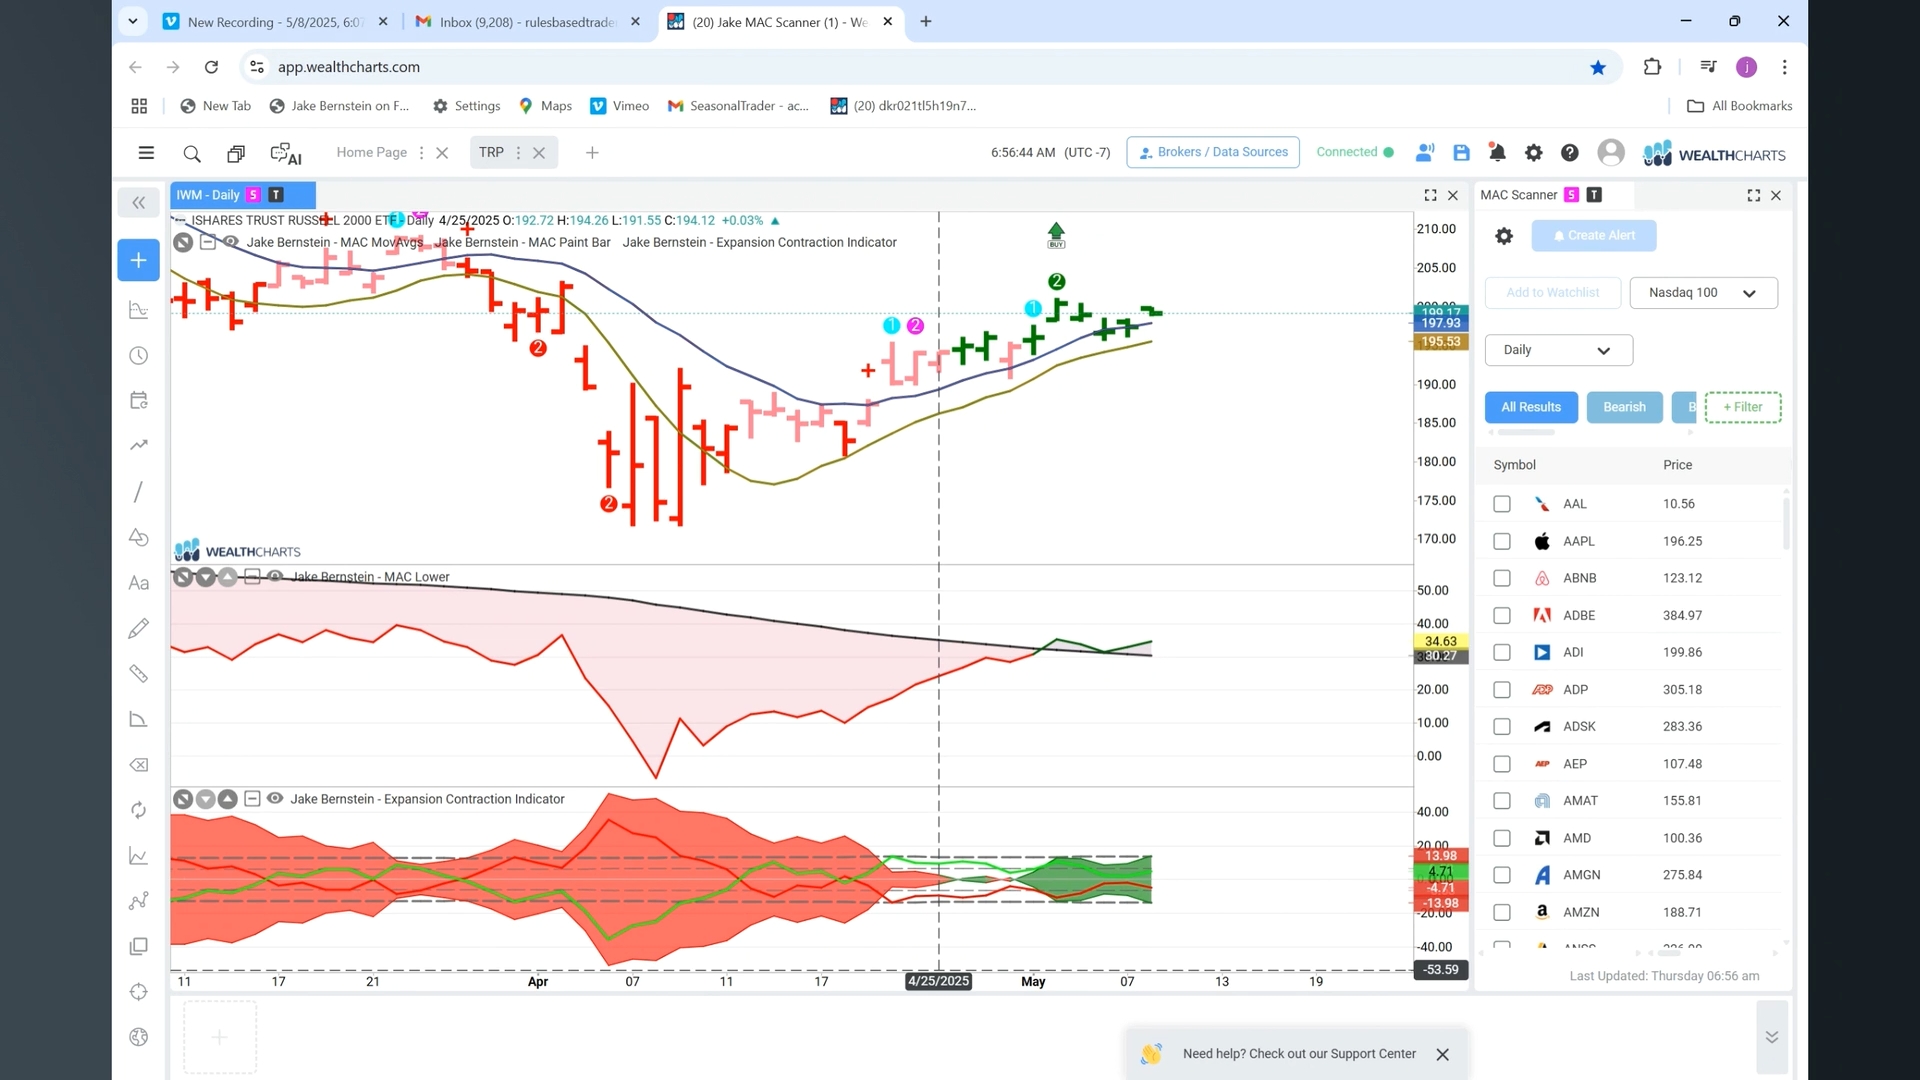Check the ADSK symbol checkbox

(x=1502, y=727)
